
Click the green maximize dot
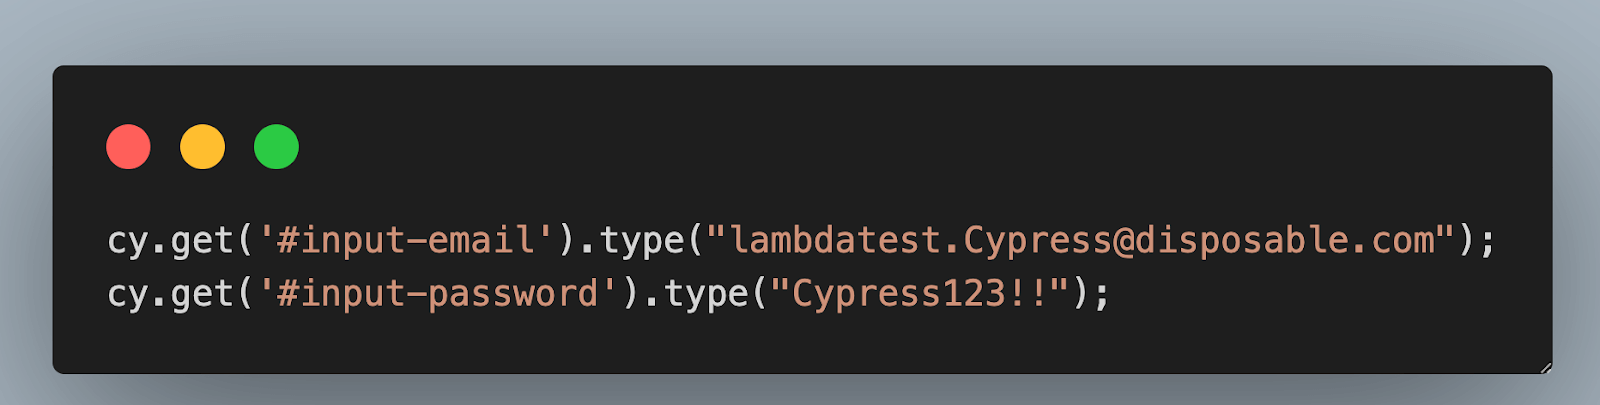point(276,147)
